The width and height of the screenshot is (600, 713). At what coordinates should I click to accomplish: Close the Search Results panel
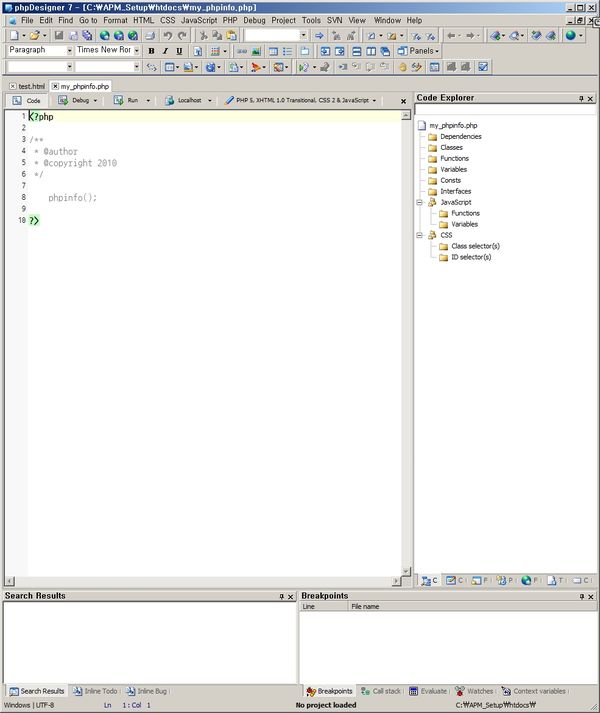tap(290, 597)
